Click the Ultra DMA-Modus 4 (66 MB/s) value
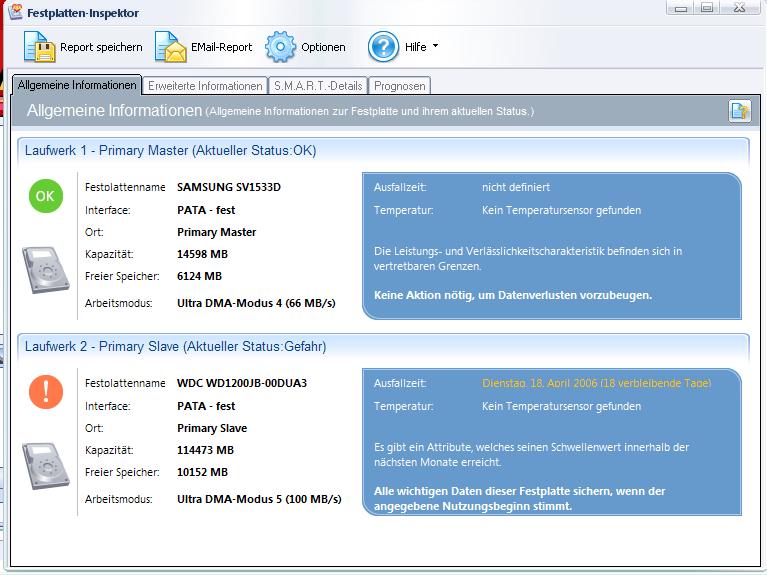This screenshot has height=575, width=767. (x=256, y=303)
